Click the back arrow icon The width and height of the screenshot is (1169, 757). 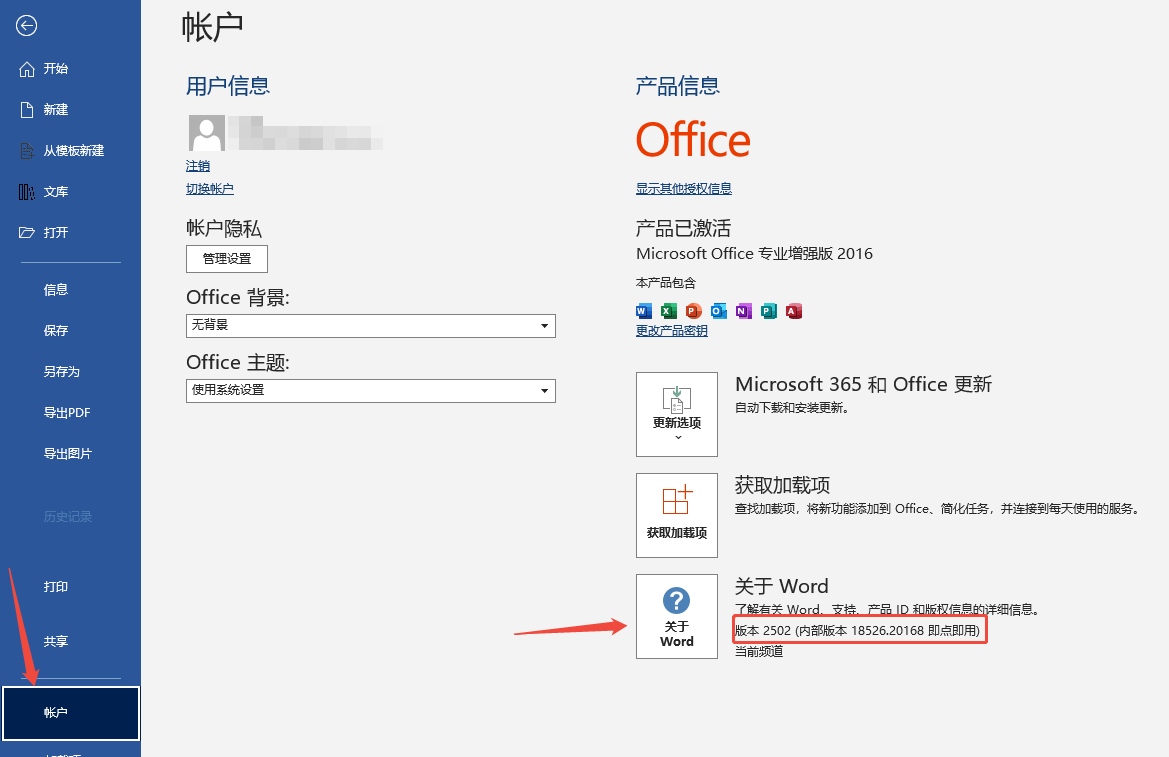tap(27, 26)
